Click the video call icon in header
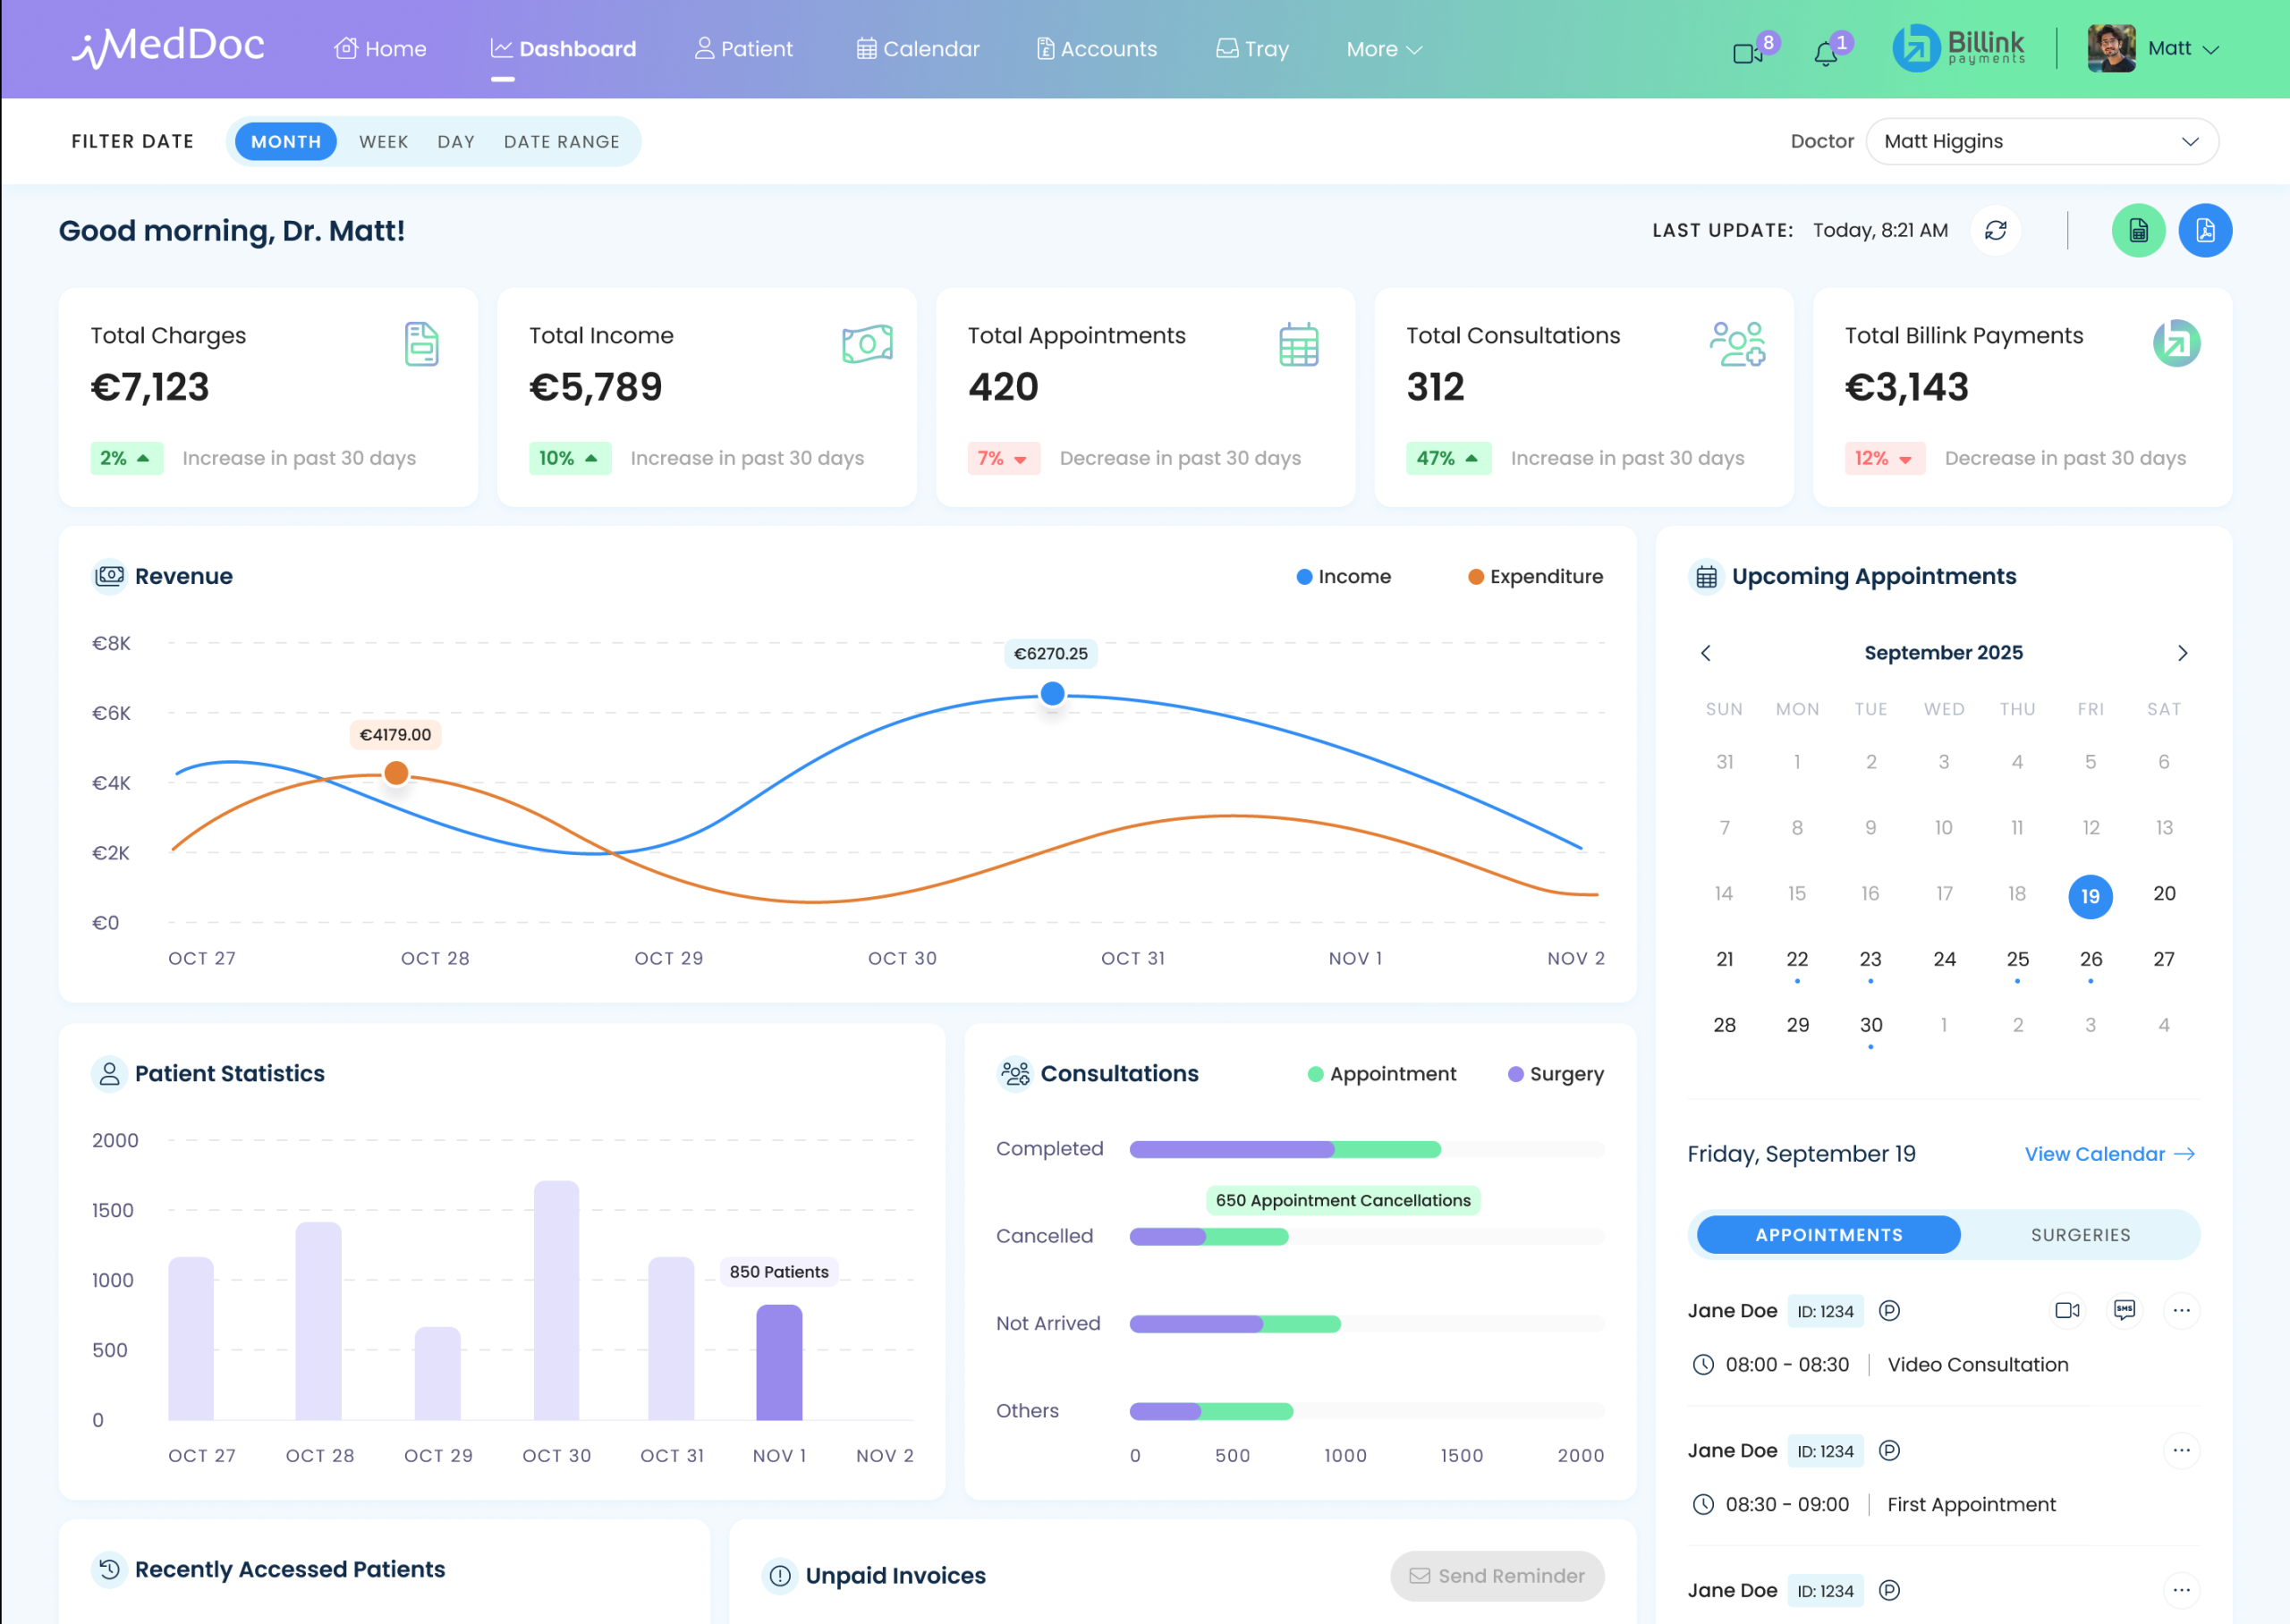Image resolution: width=2290 pixels, height=1624 pixels. pos(1748,53)
